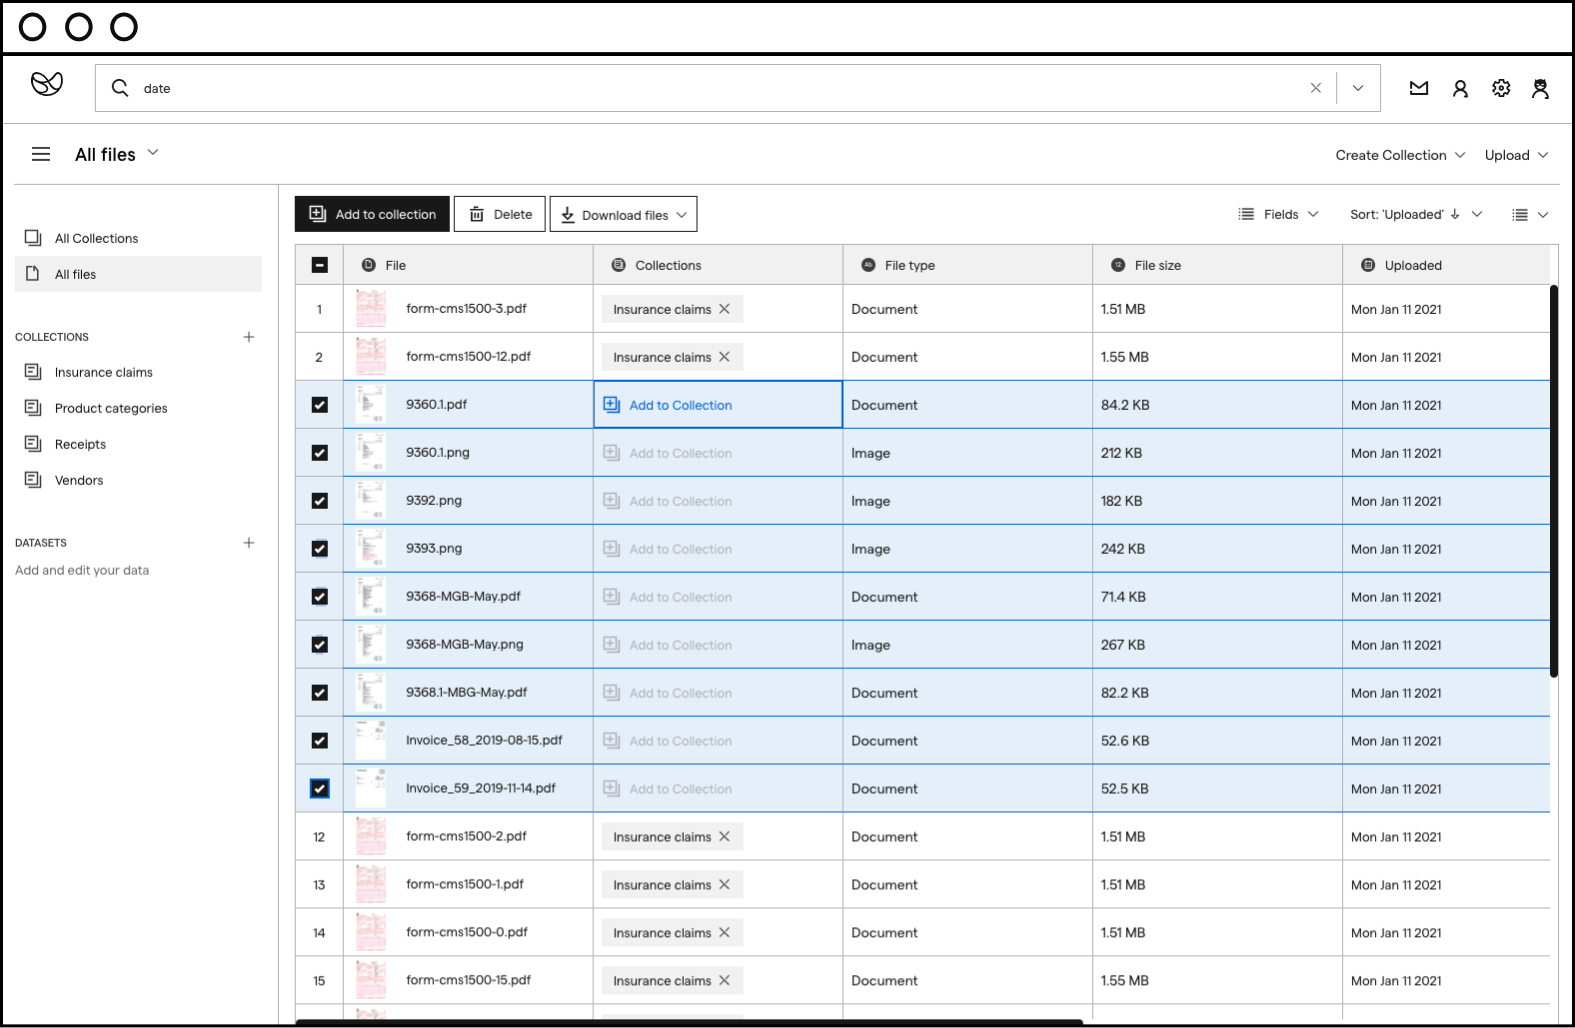Uncheck the Invoice_59_2019-11-14.pdf checkbox

point(320,789)
